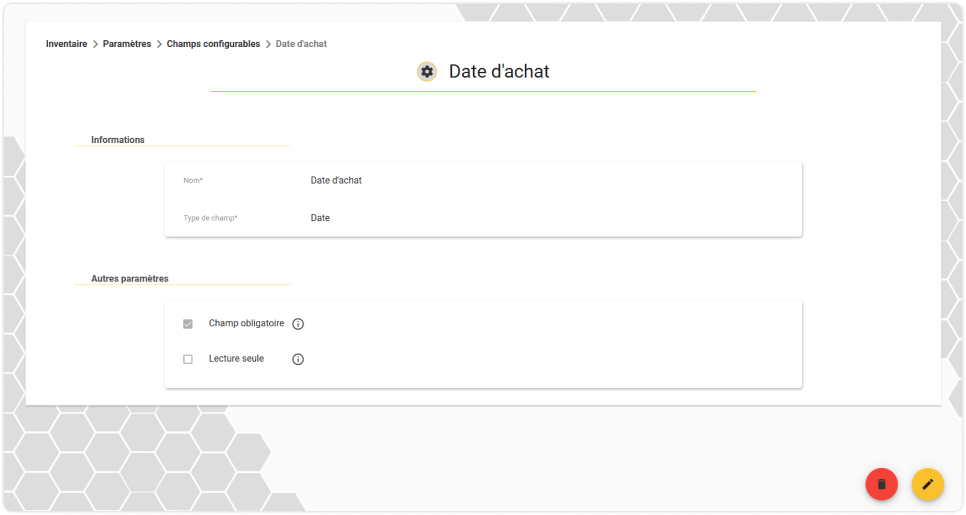Open Paramètres breadcrumb link

pos(127,44)
